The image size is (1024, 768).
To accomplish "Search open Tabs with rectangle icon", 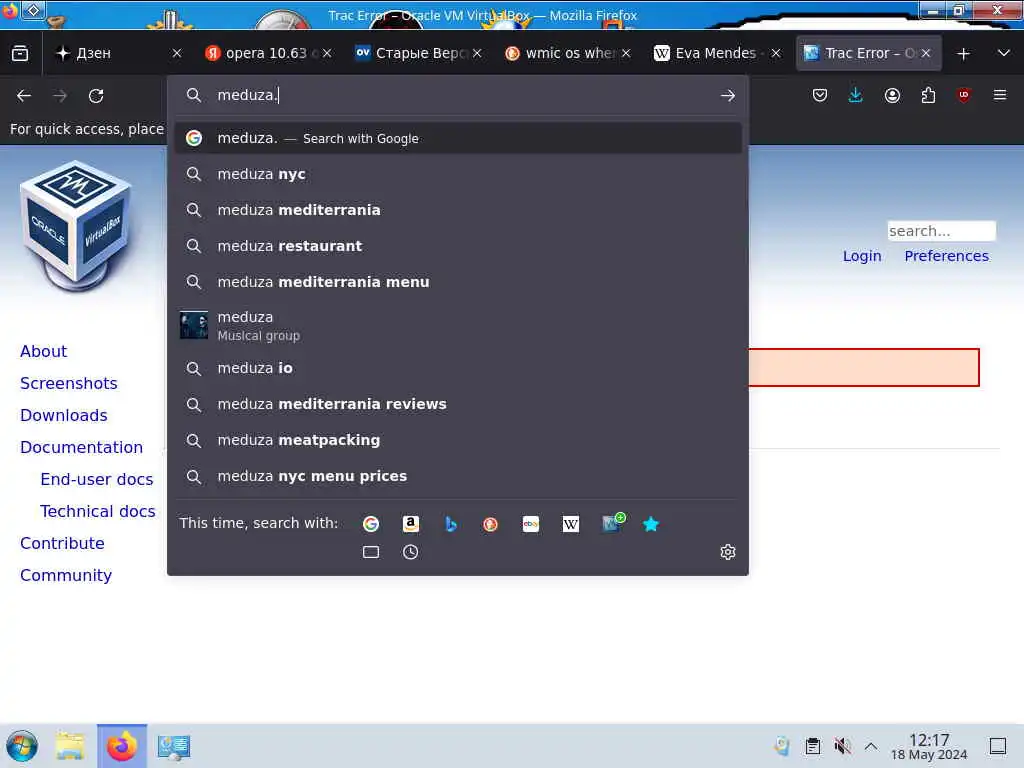I will 371,552.
